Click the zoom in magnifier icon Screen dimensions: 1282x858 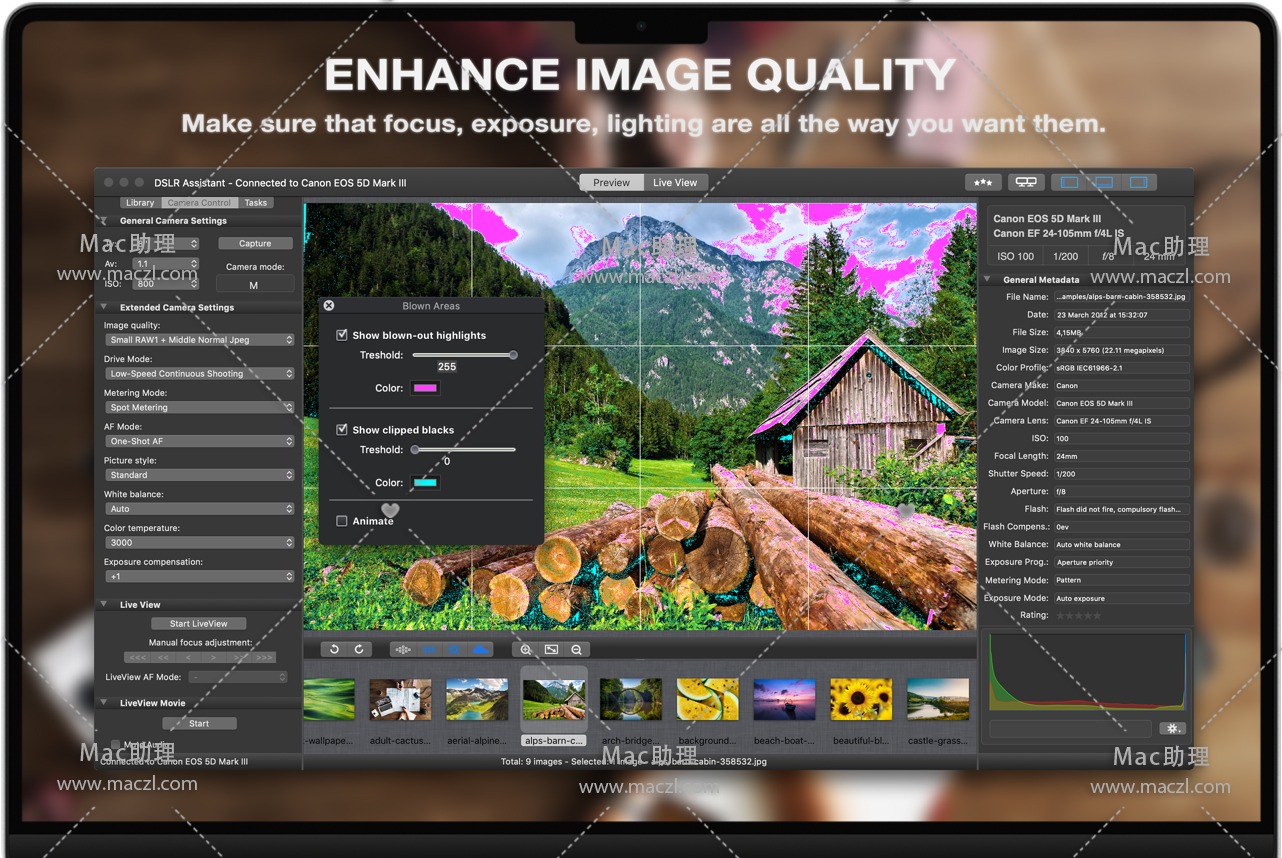pos(526,649)
